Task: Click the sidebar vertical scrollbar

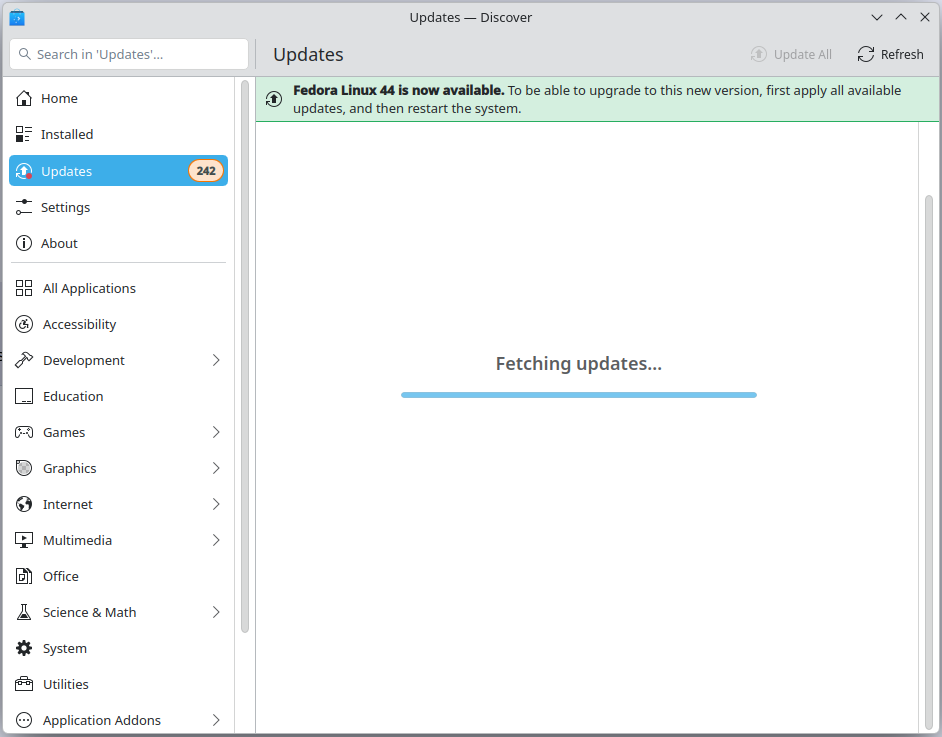Action: tap(245, 356)
